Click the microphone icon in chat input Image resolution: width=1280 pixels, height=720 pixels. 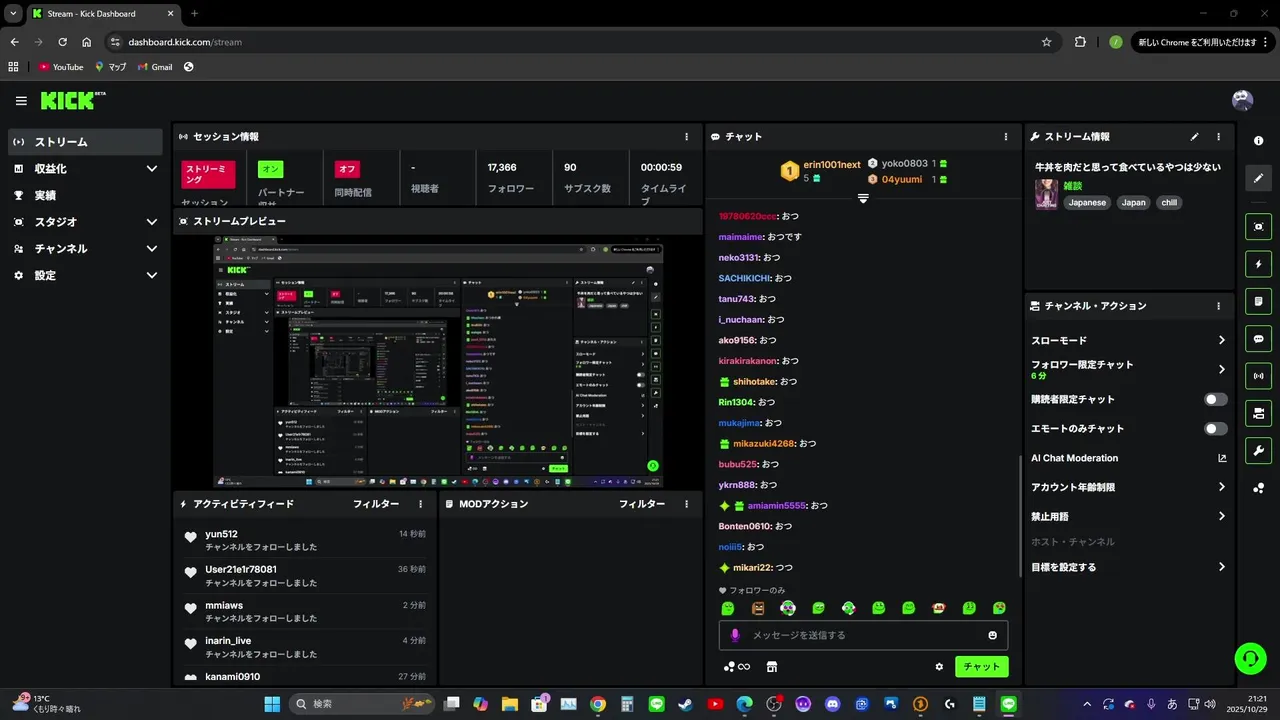coord(735,635)
